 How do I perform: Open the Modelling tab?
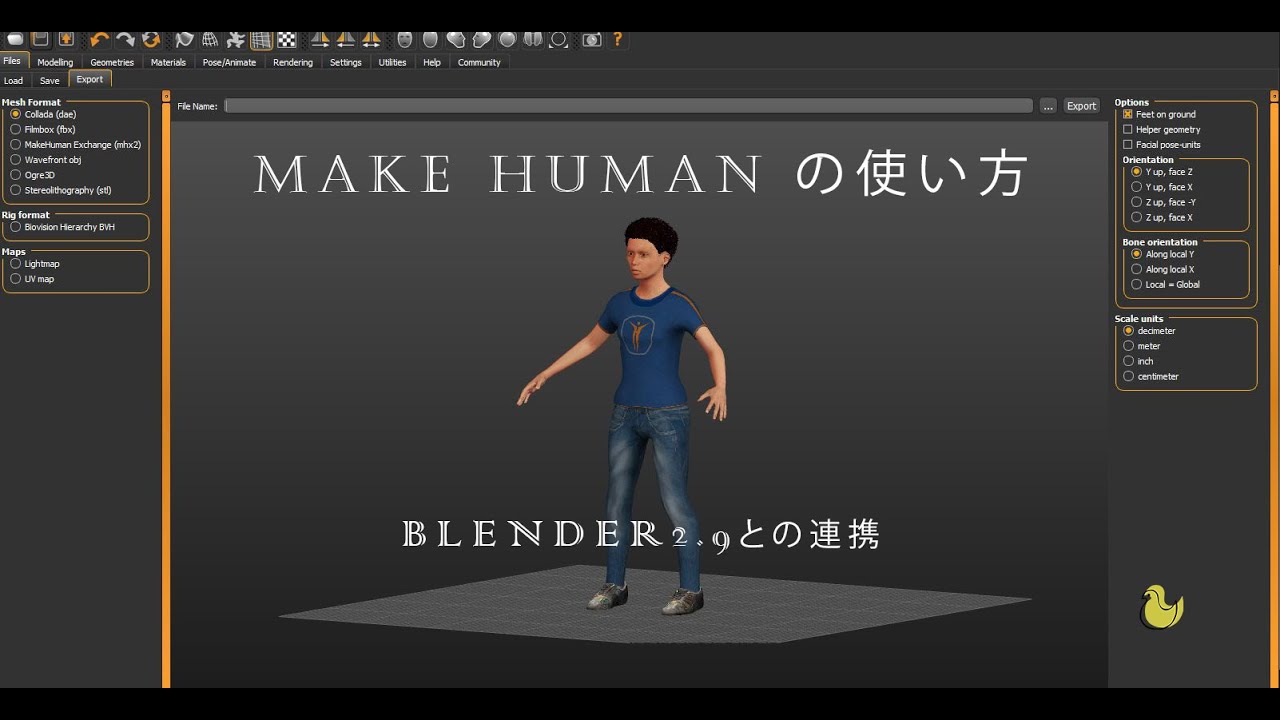pyautogui.click(x=55, y=62)
